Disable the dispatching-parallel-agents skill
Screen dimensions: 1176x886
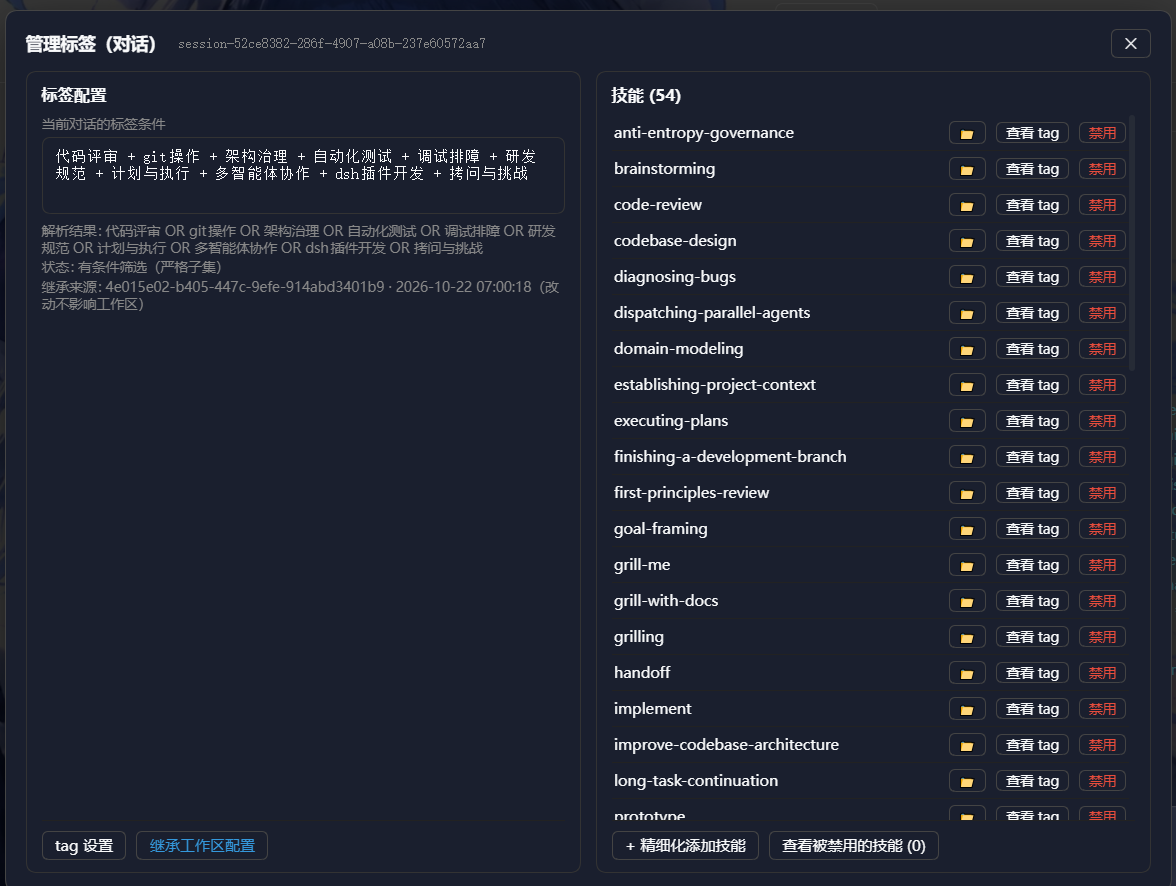1102,314
